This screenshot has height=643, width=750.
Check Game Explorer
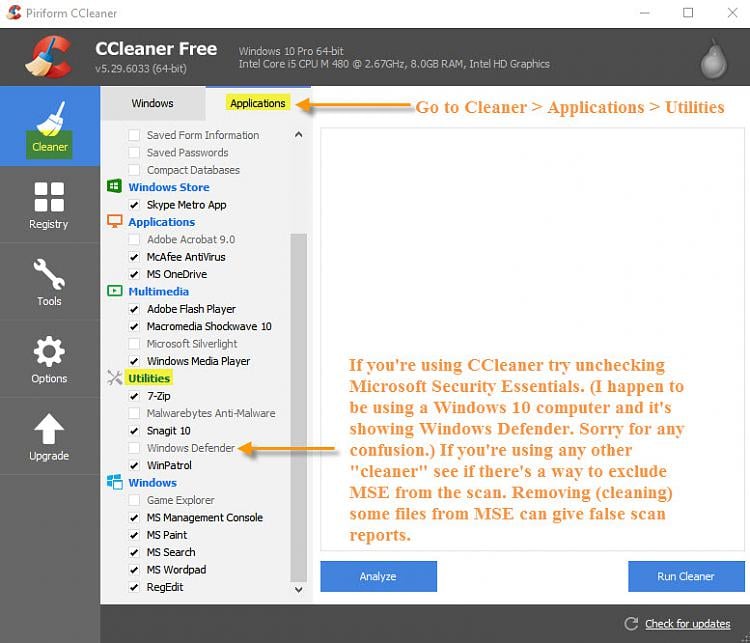134,500
